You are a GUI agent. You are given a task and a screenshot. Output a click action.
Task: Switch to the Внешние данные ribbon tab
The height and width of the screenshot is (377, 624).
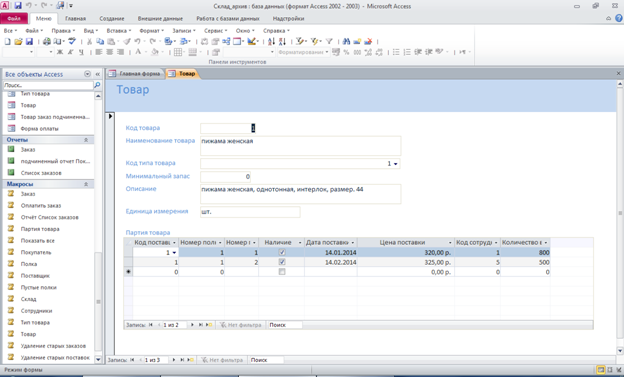[x=160, y=18]
